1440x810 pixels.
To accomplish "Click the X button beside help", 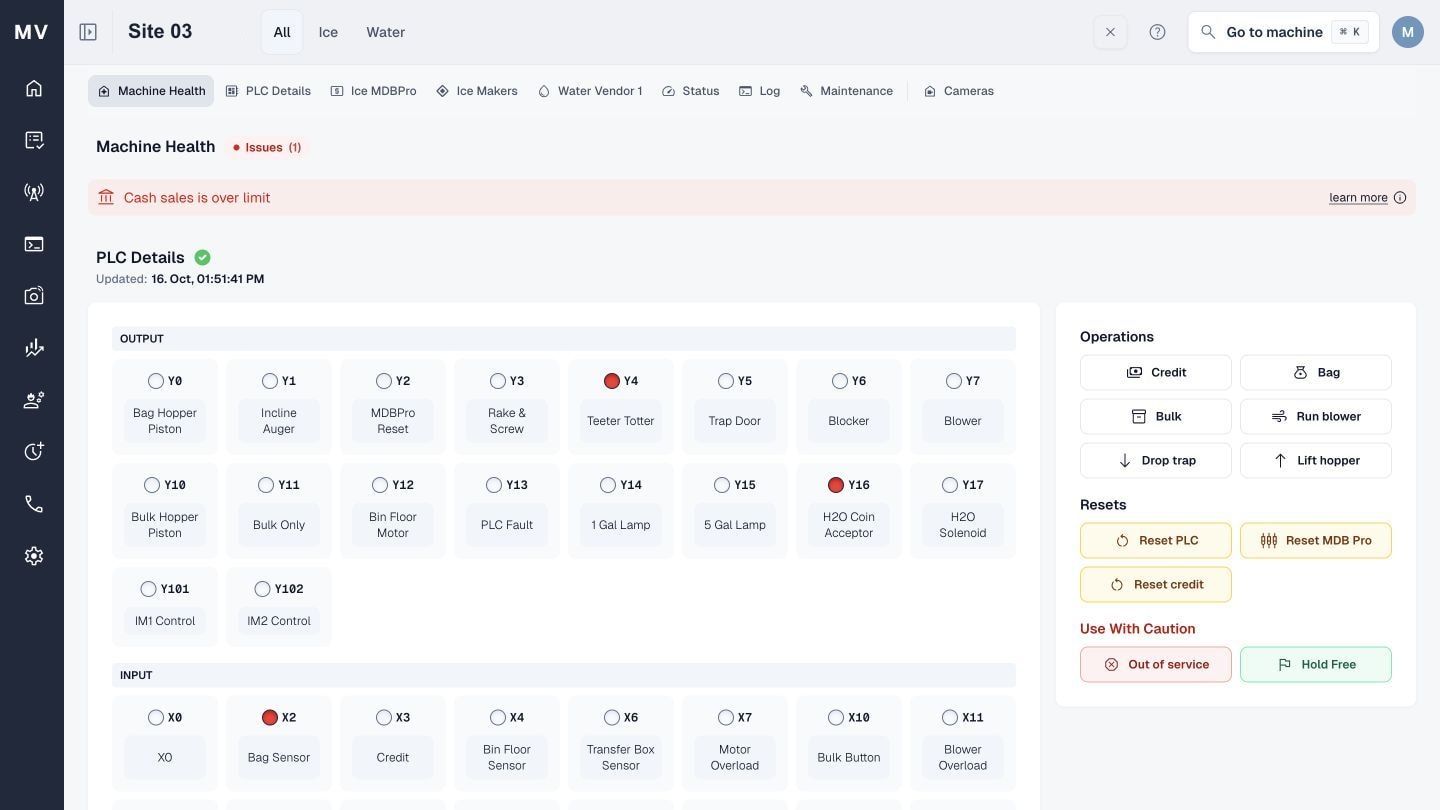I will tap(1110, 32).
